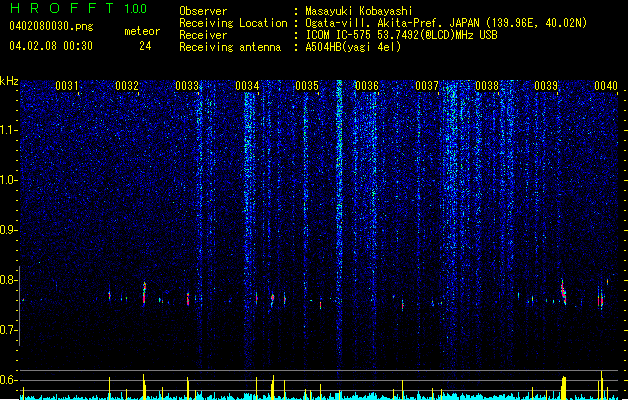This screenshot has width=629, height=400.
Task: Click the 1.0 kHz axis label
Action: [9, 180]
